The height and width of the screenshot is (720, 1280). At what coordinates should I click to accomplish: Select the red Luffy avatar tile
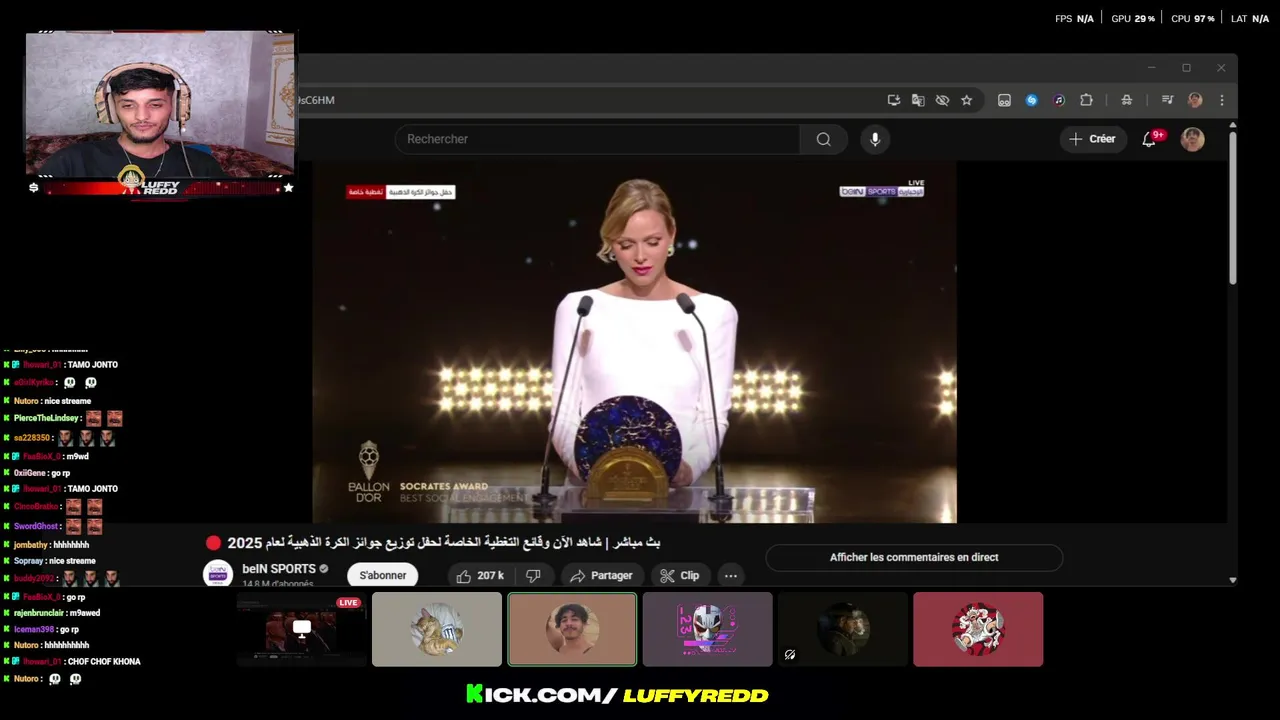978,629
